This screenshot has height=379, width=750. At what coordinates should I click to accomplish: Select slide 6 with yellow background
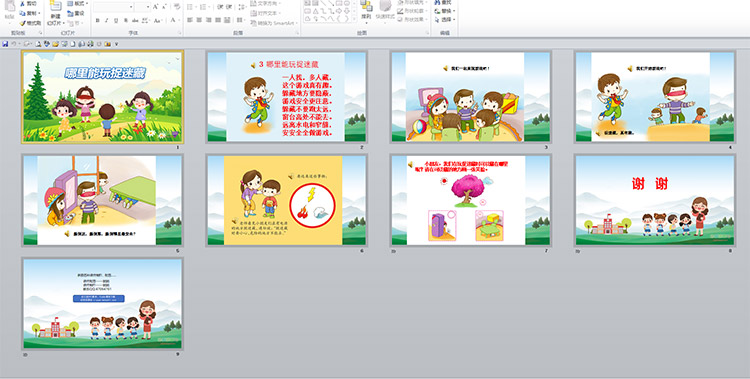point(287,201)
